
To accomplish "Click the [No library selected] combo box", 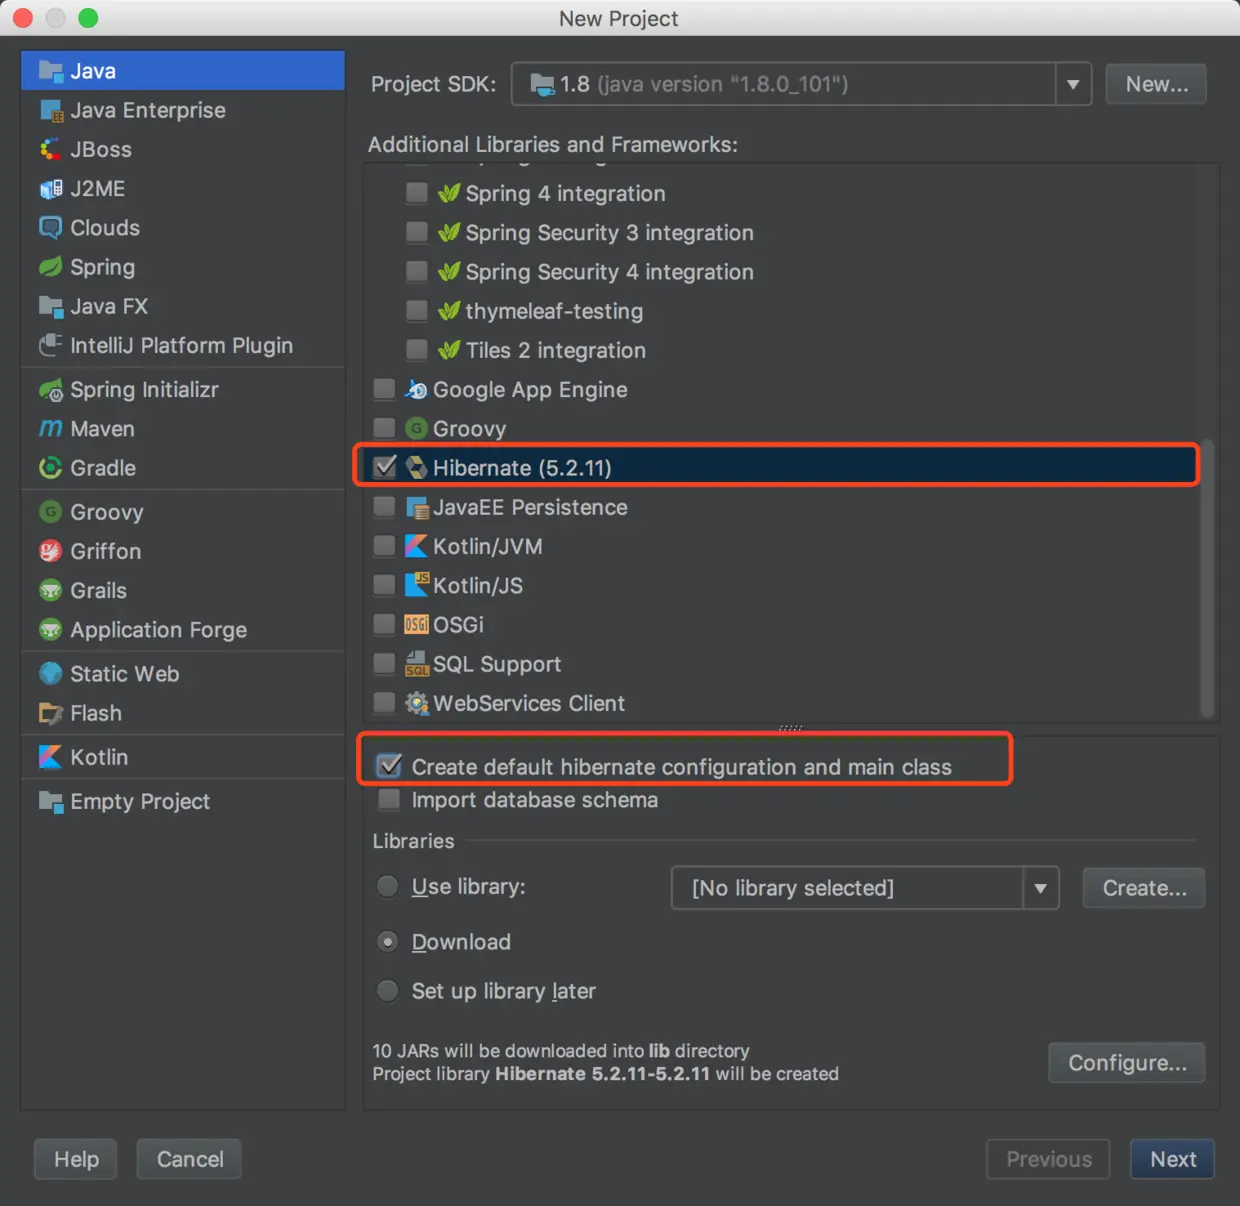I will (x=865, y=888).
